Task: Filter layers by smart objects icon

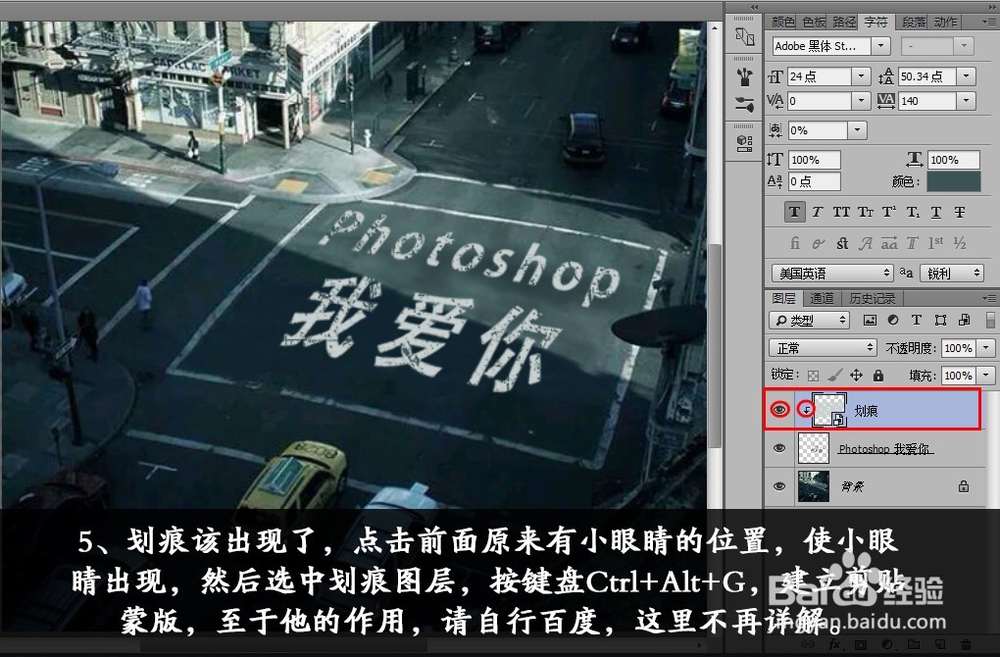Action: [964, 320]
